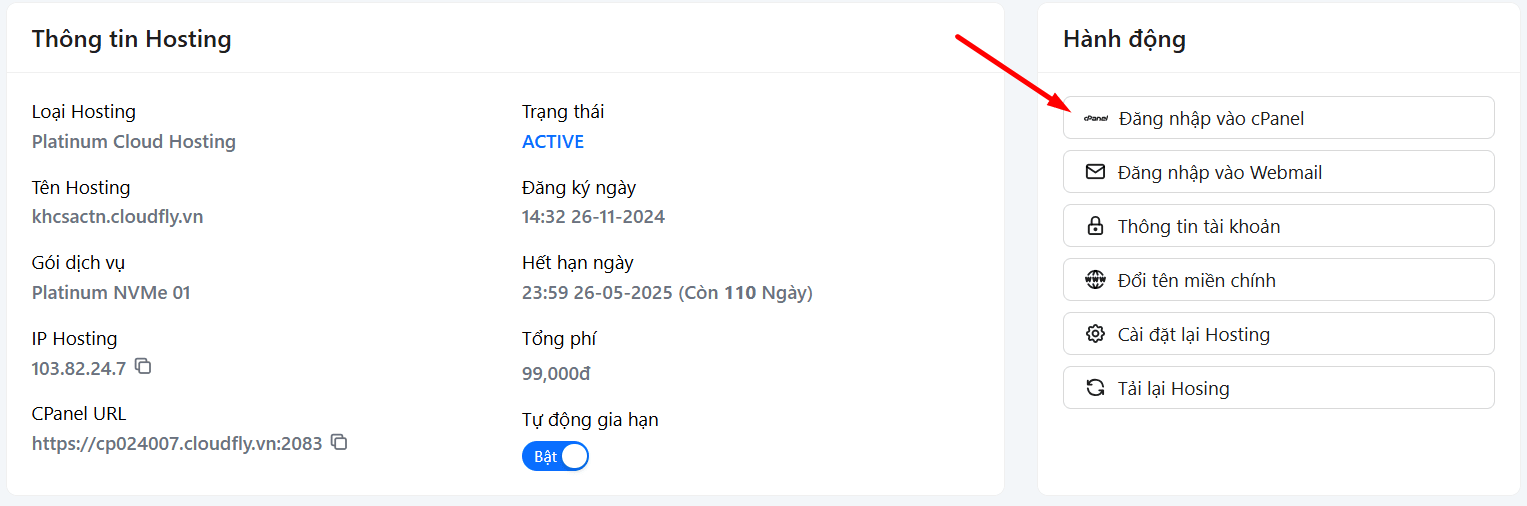Click the Hành động panel heading
The height and width of the screenshot is (506, 1527).
click(1124, 39)
